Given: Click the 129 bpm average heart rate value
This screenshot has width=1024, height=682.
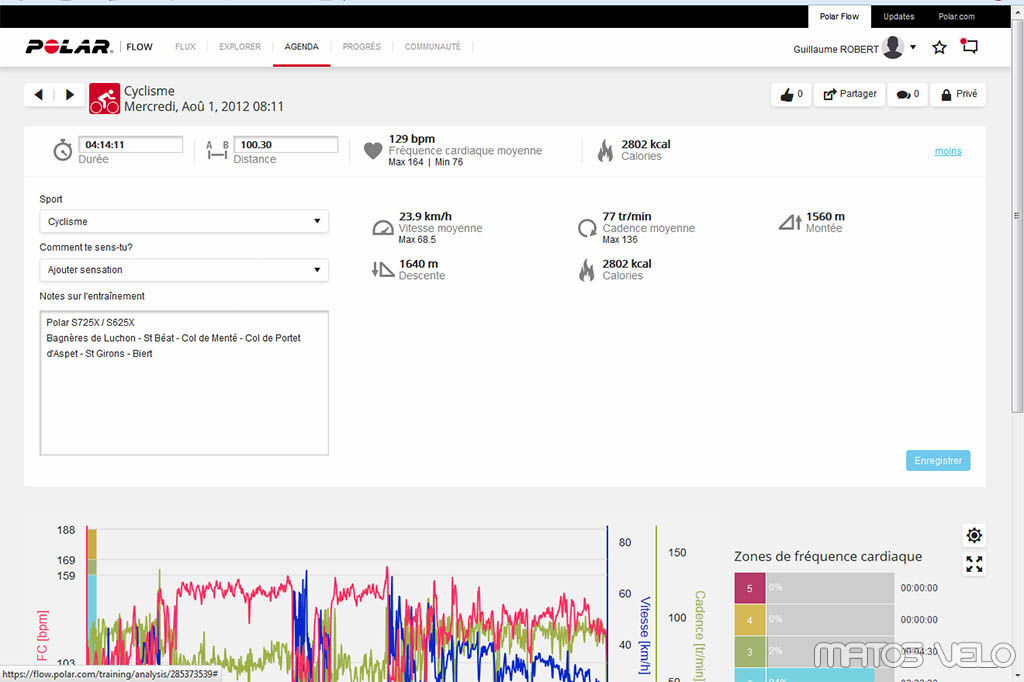Looking at the screenshot, I should (411, 139).
